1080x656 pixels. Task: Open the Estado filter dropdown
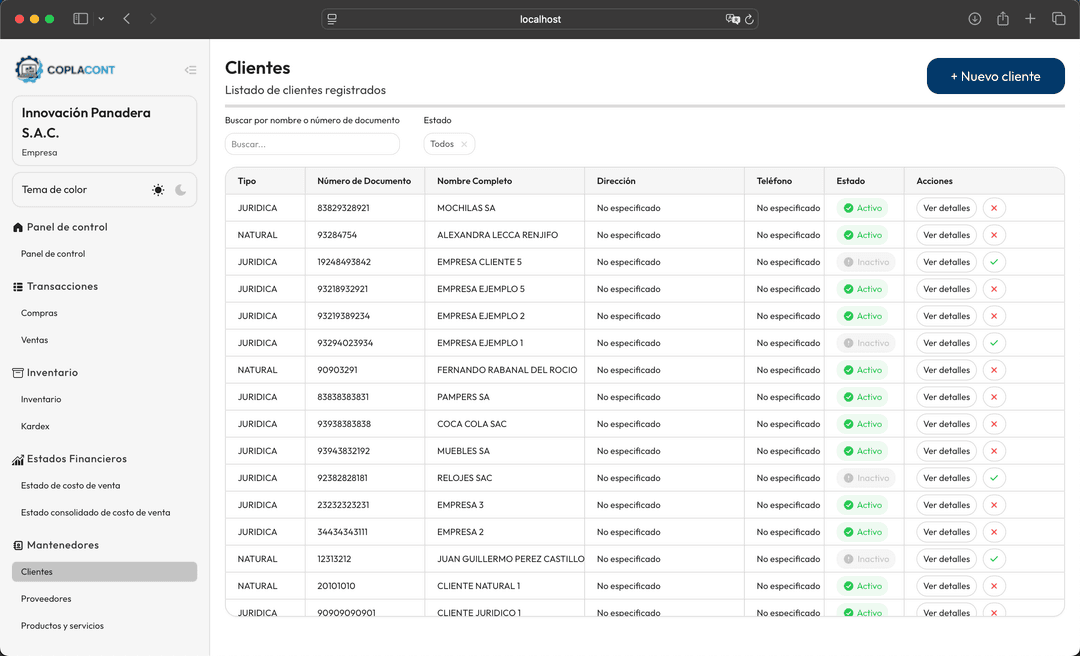442,144
